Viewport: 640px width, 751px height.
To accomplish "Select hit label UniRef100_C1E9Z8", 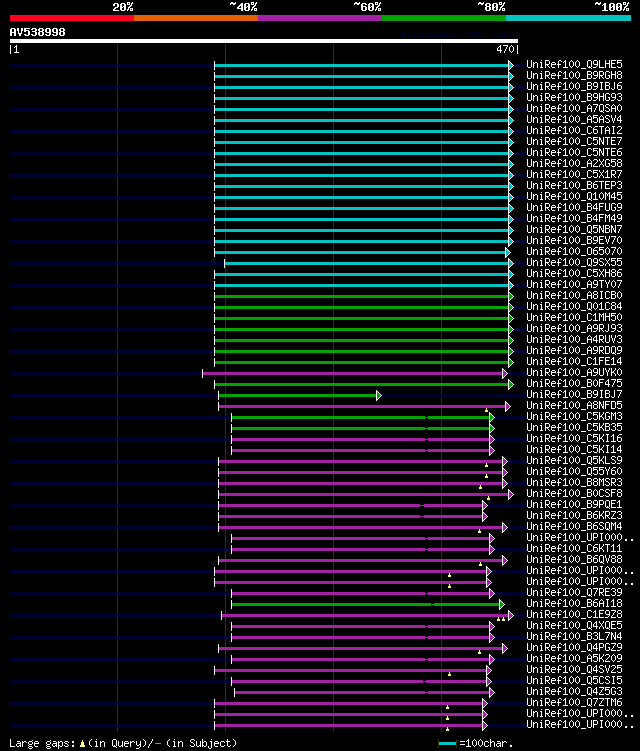I will click(574, 615).
